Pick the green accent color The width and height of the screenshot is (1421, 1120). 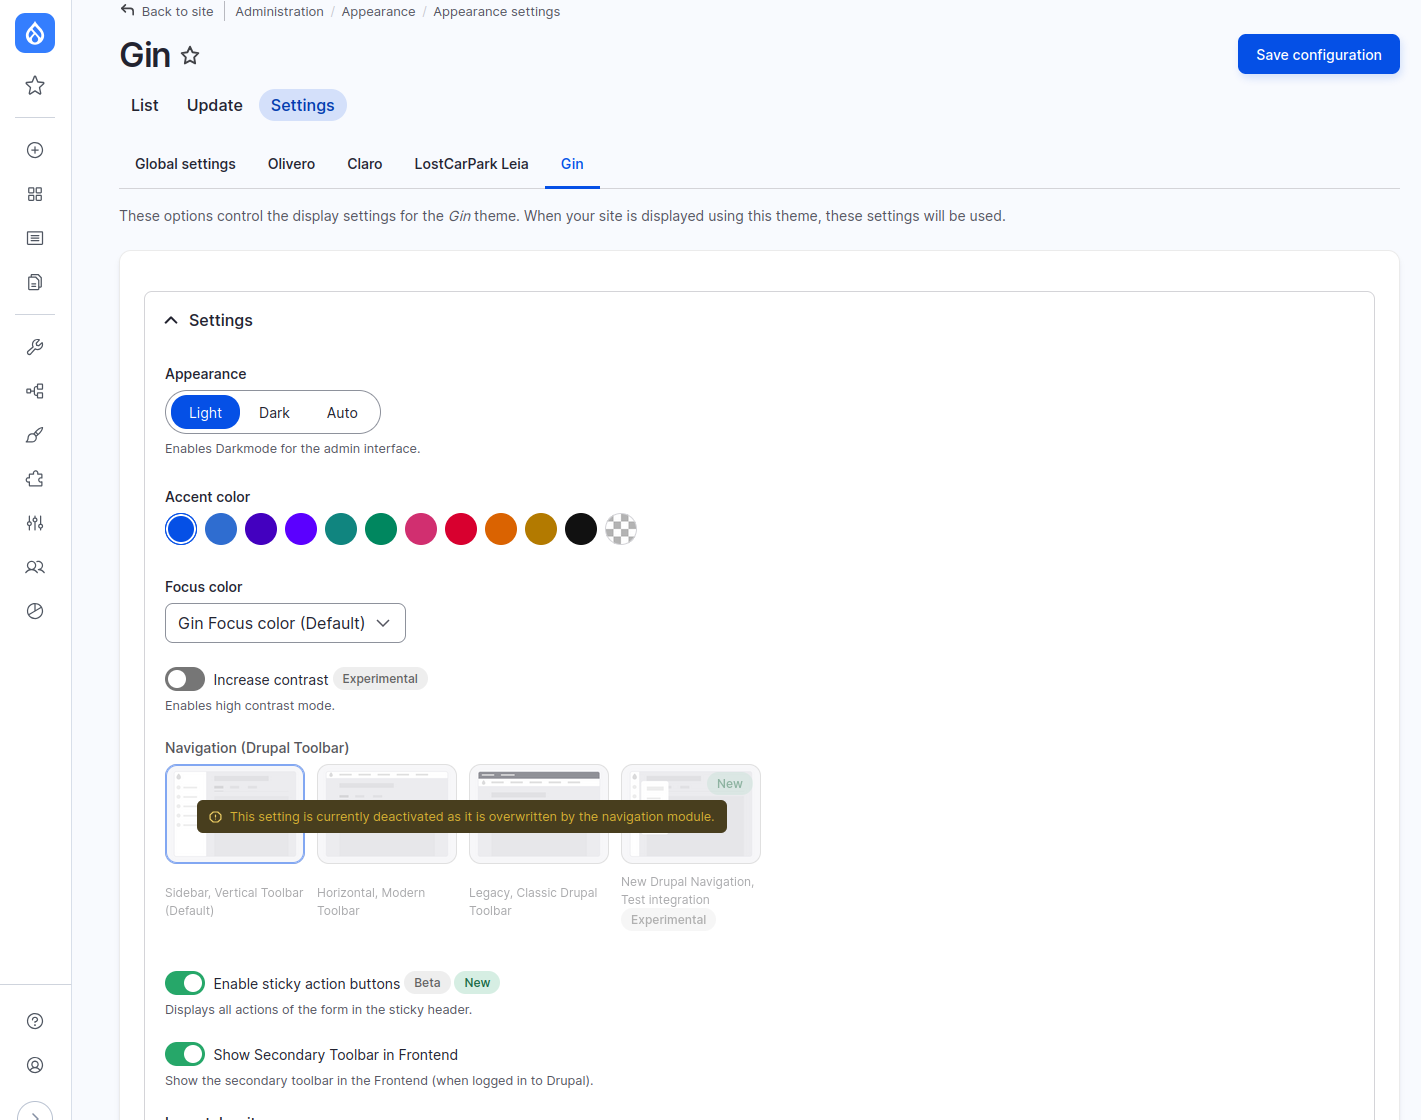click(381, 529)
